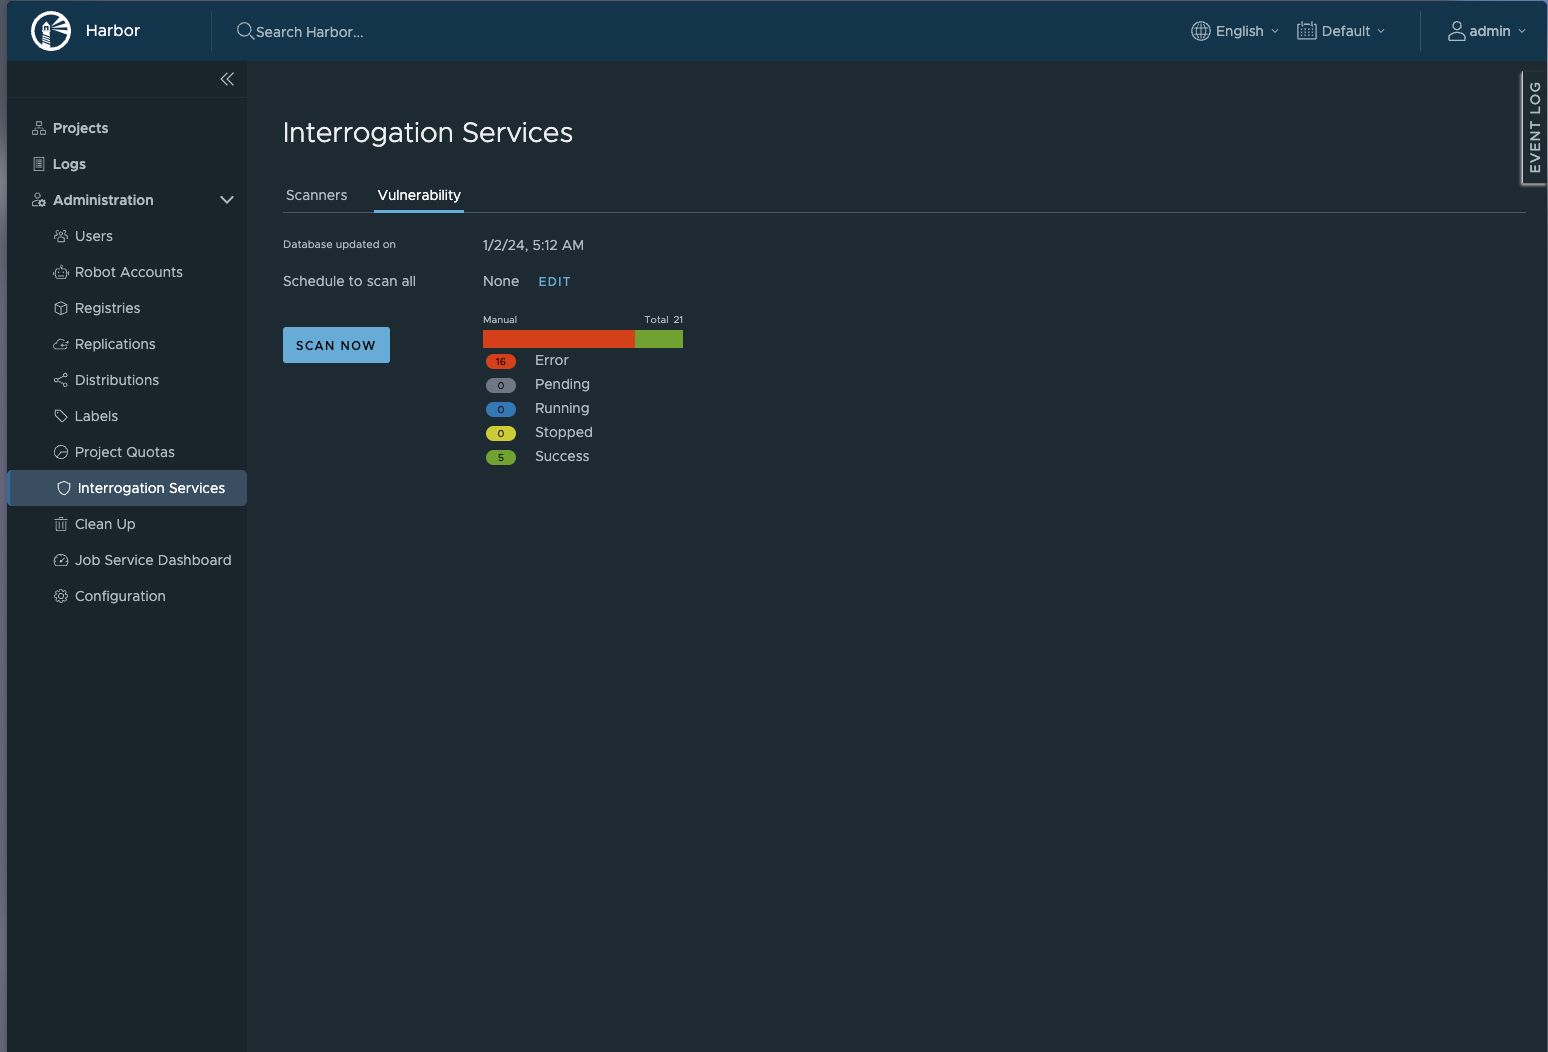Click the SCAN NOW button
The width and height of the screenshot is (1548, 1052).
pos(336,345)
